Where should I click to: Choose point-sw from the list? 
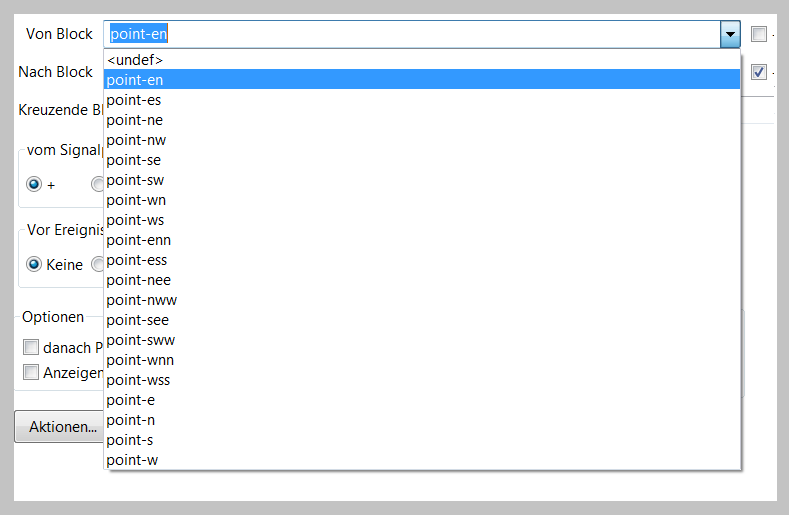135,180
